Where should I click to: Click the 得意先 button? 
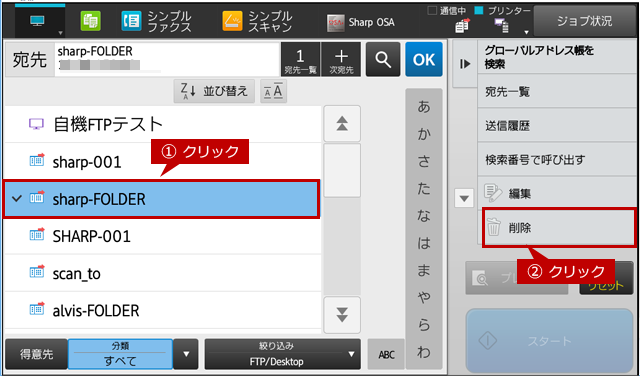[x=36, y=354]
